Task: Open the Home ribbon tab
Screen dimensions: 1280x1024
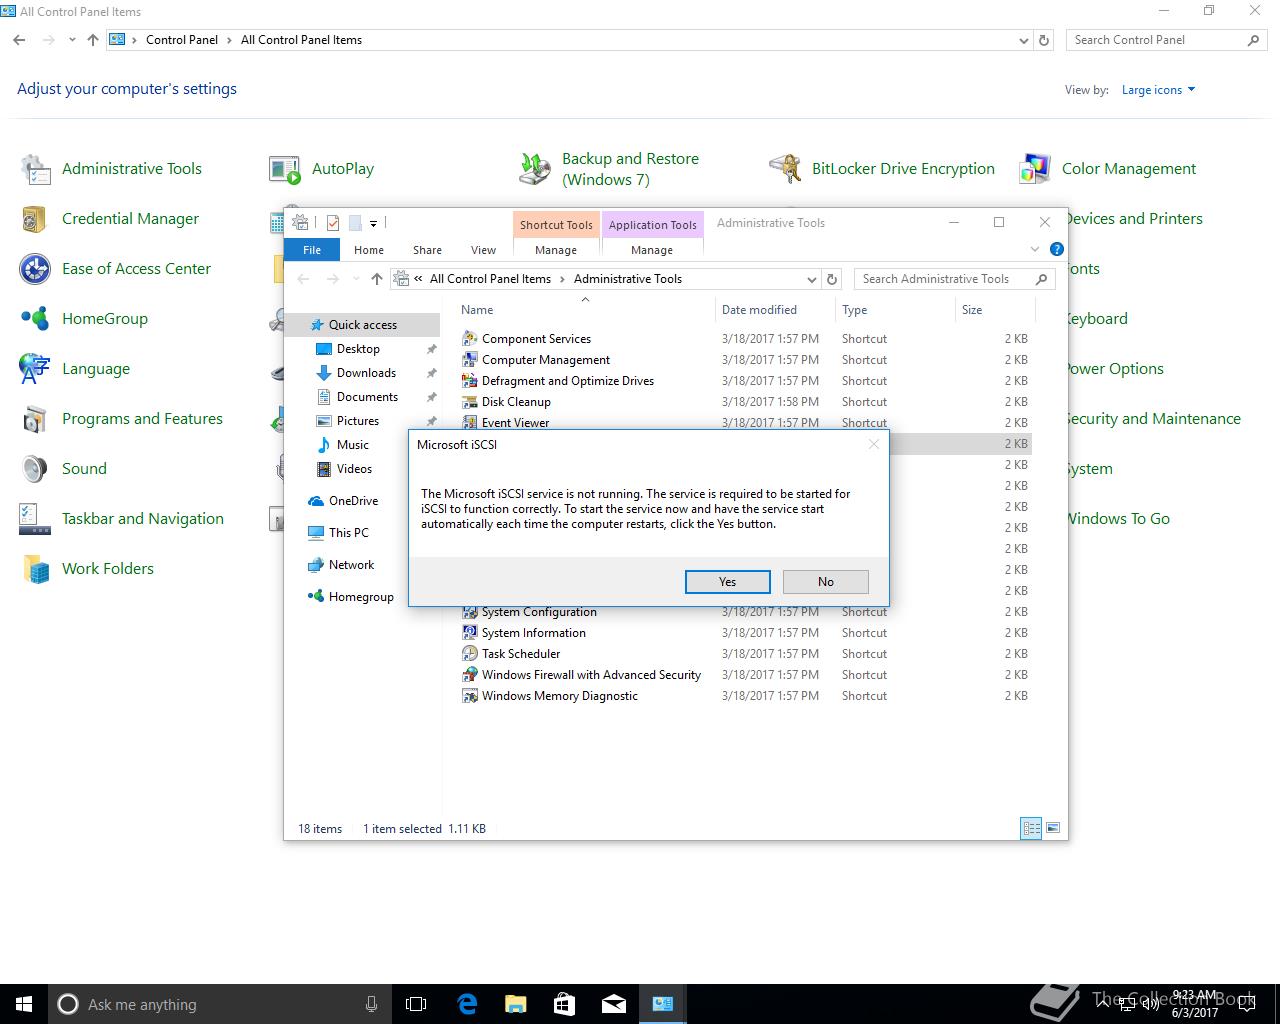Action: click(369, 250)
